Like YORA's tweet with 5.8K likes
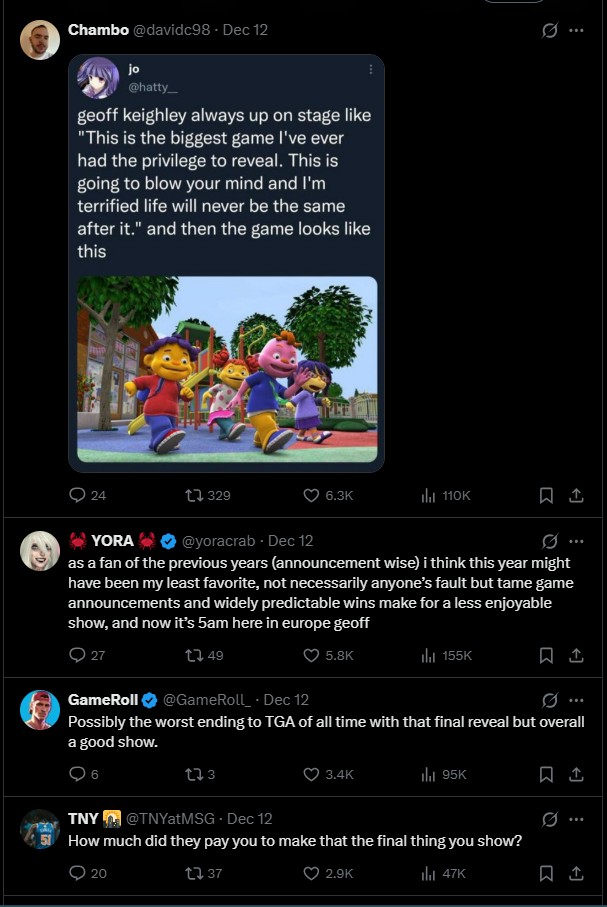This screenshot has width=607, height=907. click(311, 655)
